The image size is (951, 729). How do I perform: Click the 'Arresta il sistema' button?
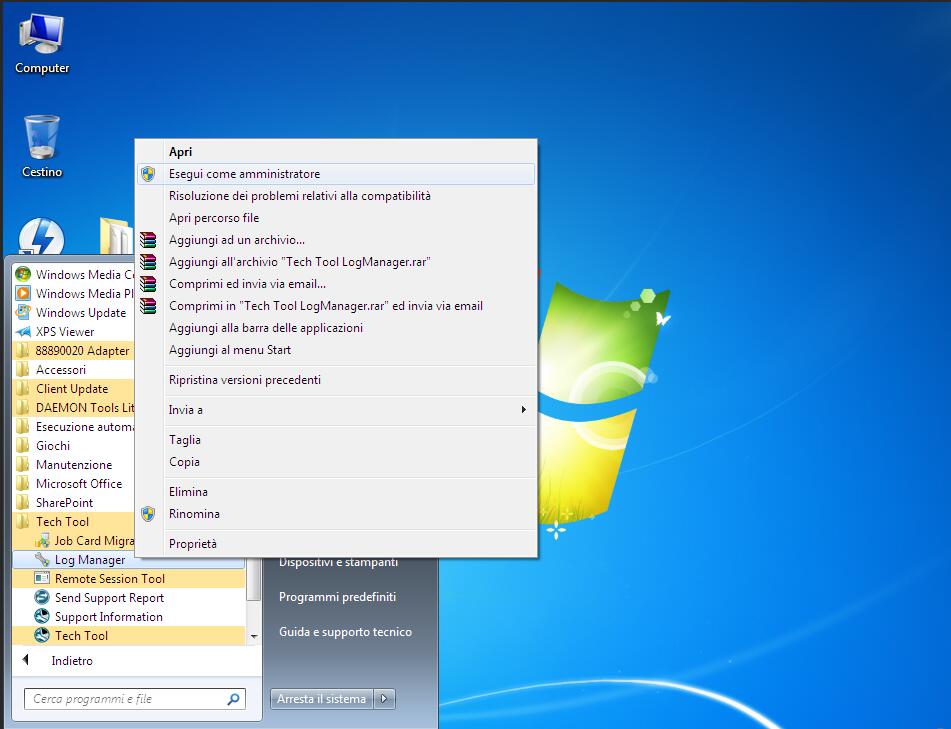[x=322, y=699]
